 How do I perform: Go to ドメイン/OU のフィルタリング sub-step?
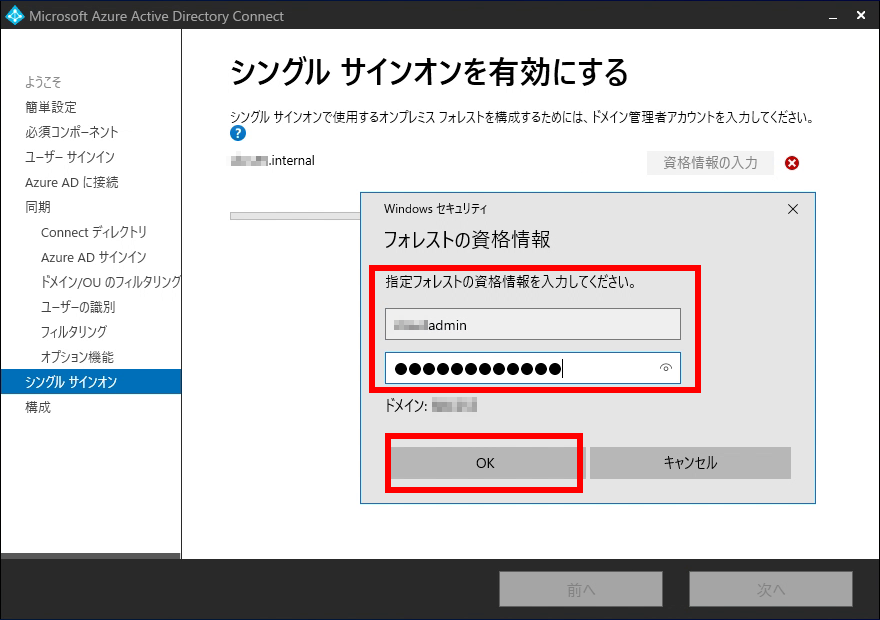(x=111, y=282)
